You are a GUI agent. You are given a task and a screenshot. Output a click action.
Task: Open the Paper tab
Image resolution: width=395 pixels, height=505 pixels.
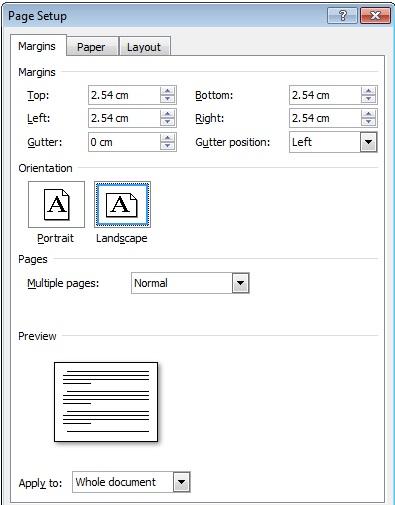(x=91, y=47)
